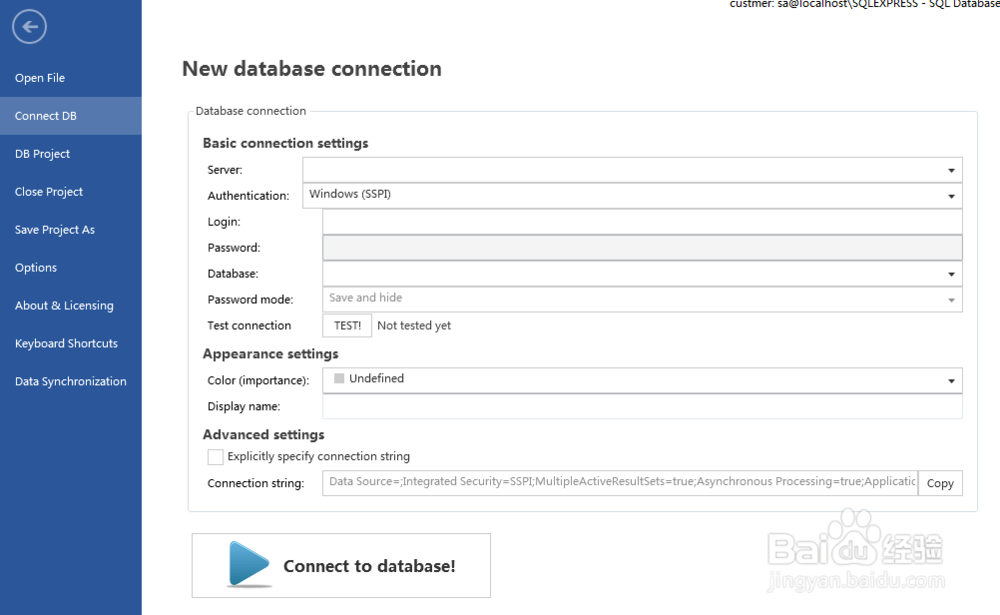Enable Explicitly specify connection string

click(x=215, y=456)
